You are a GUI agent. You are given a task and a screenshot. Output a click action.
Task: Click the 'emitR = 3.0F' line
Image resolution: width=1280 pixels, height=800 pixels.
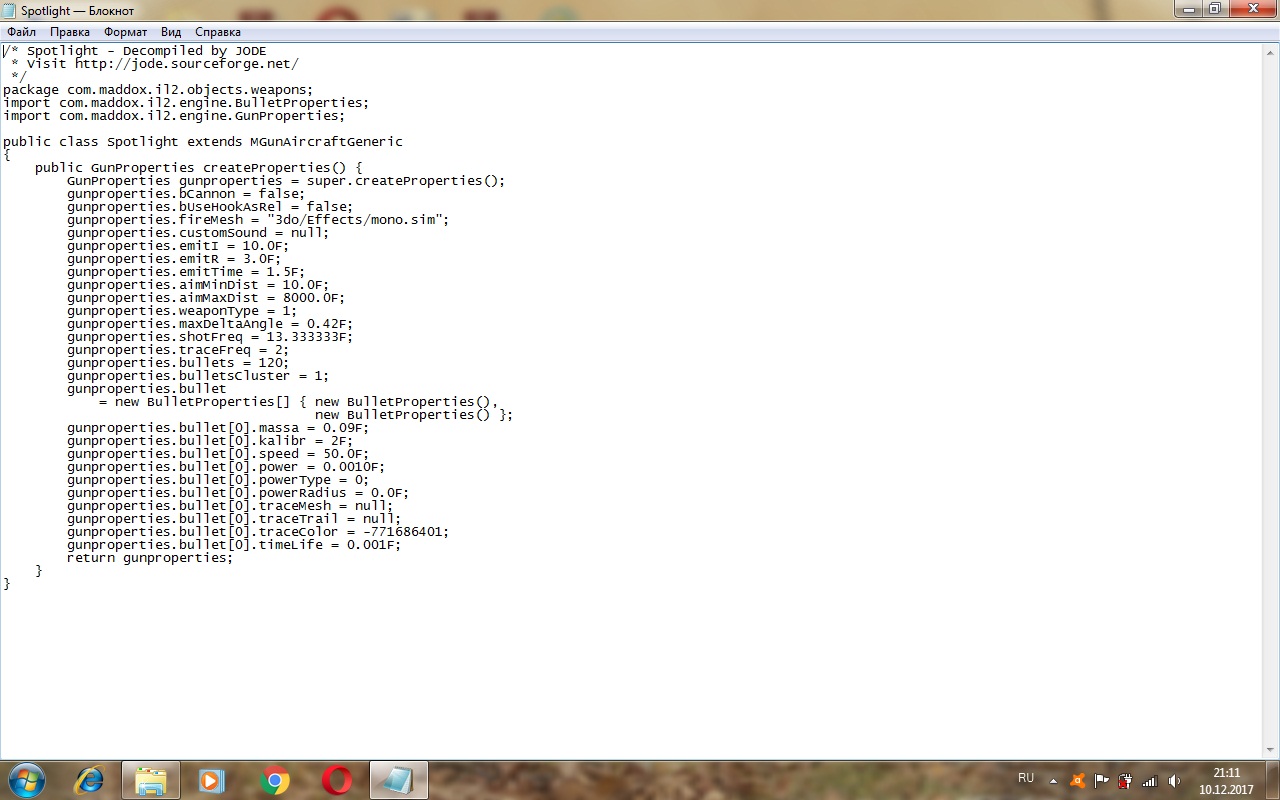pos(174,258)
